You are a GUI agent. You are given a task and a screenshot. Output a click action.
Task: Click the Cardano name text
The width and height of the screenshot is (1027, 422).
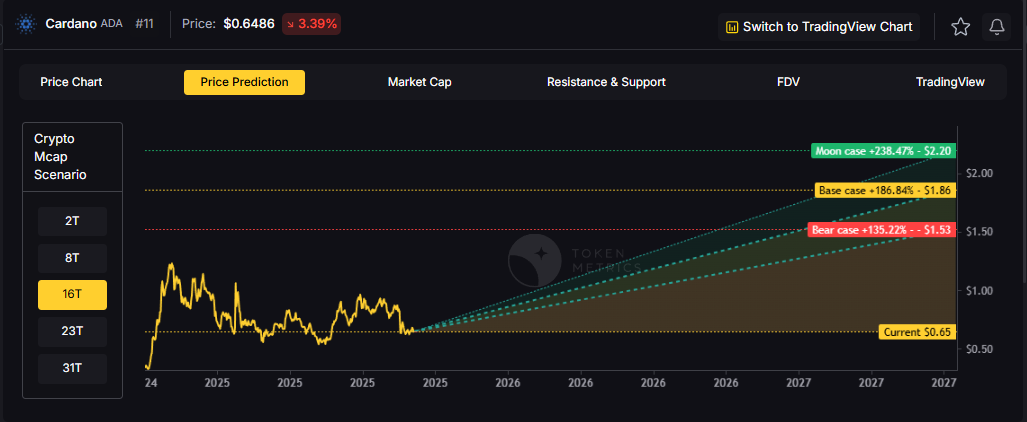coord(71,25)
